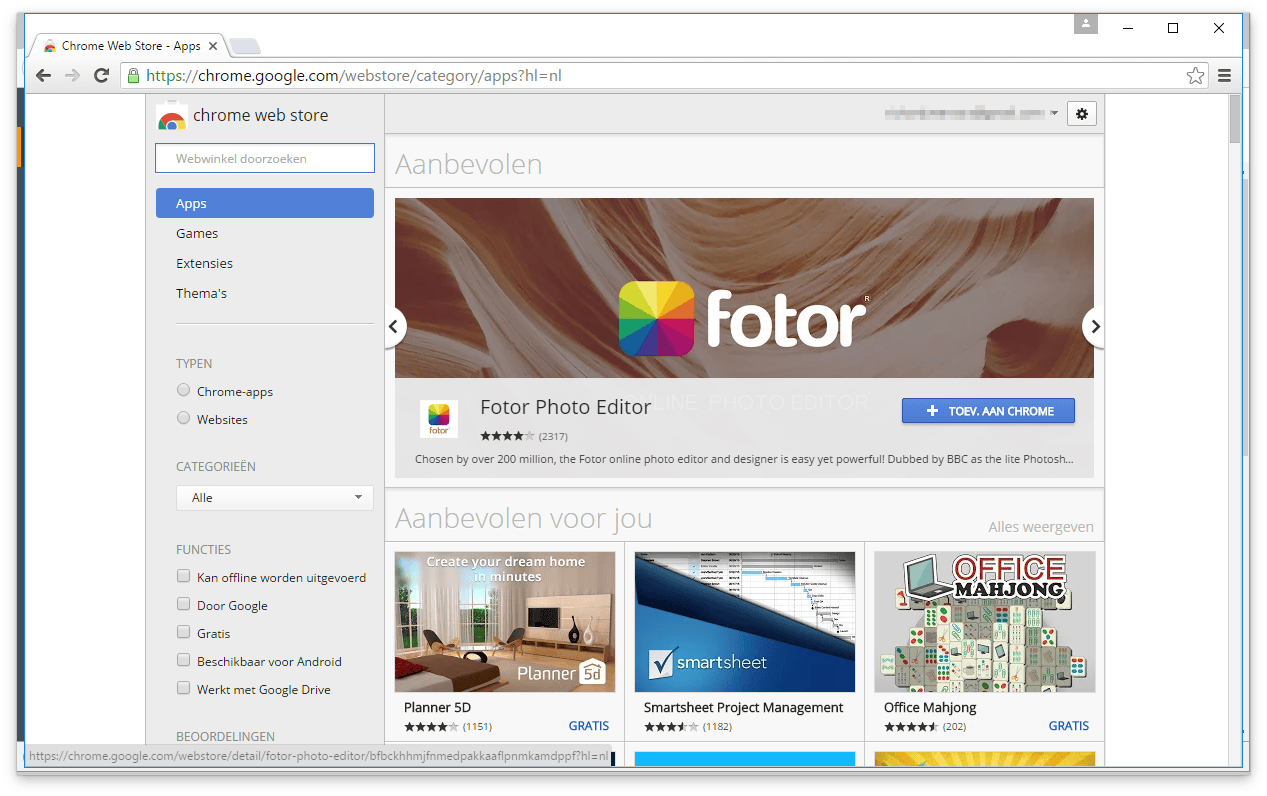
Task: Click the page vertical scrollbar thumb
Action: [x=1235, y=118]
